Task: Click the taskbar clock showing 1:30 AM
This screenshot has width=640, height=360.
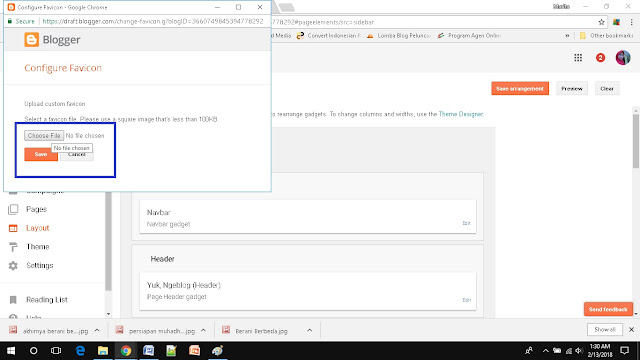Action: [600, 351]
